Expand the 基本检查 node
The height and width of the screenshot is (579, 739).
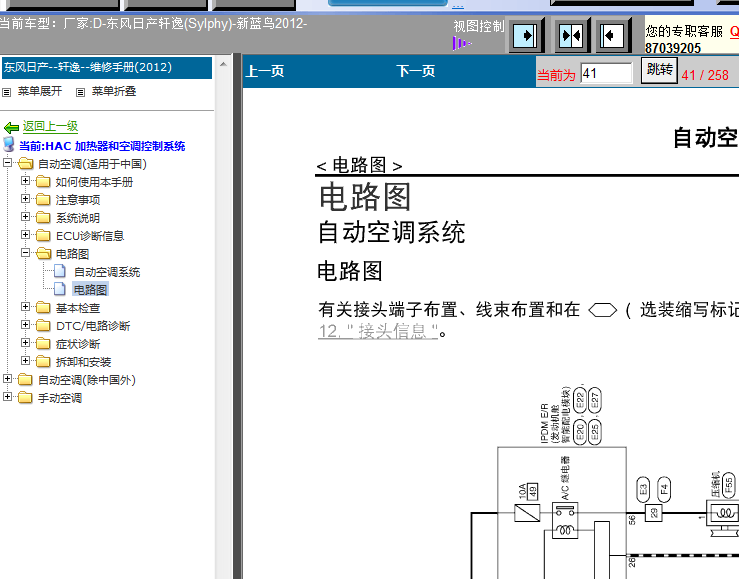point(25,307)
